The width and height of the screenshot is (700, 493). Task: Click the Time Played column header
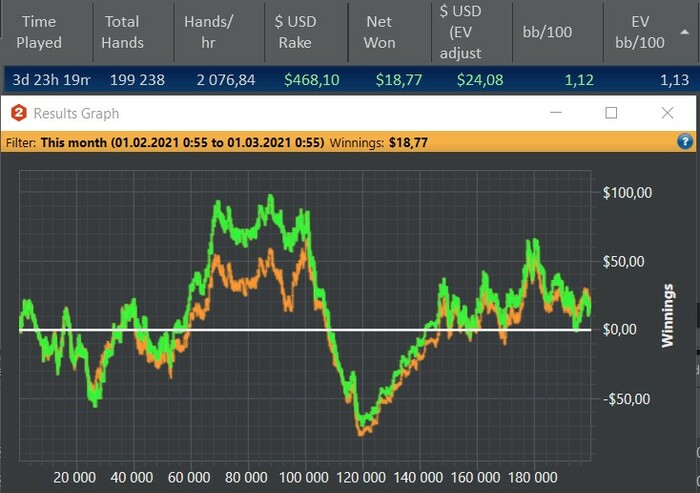tap(39, 32)
